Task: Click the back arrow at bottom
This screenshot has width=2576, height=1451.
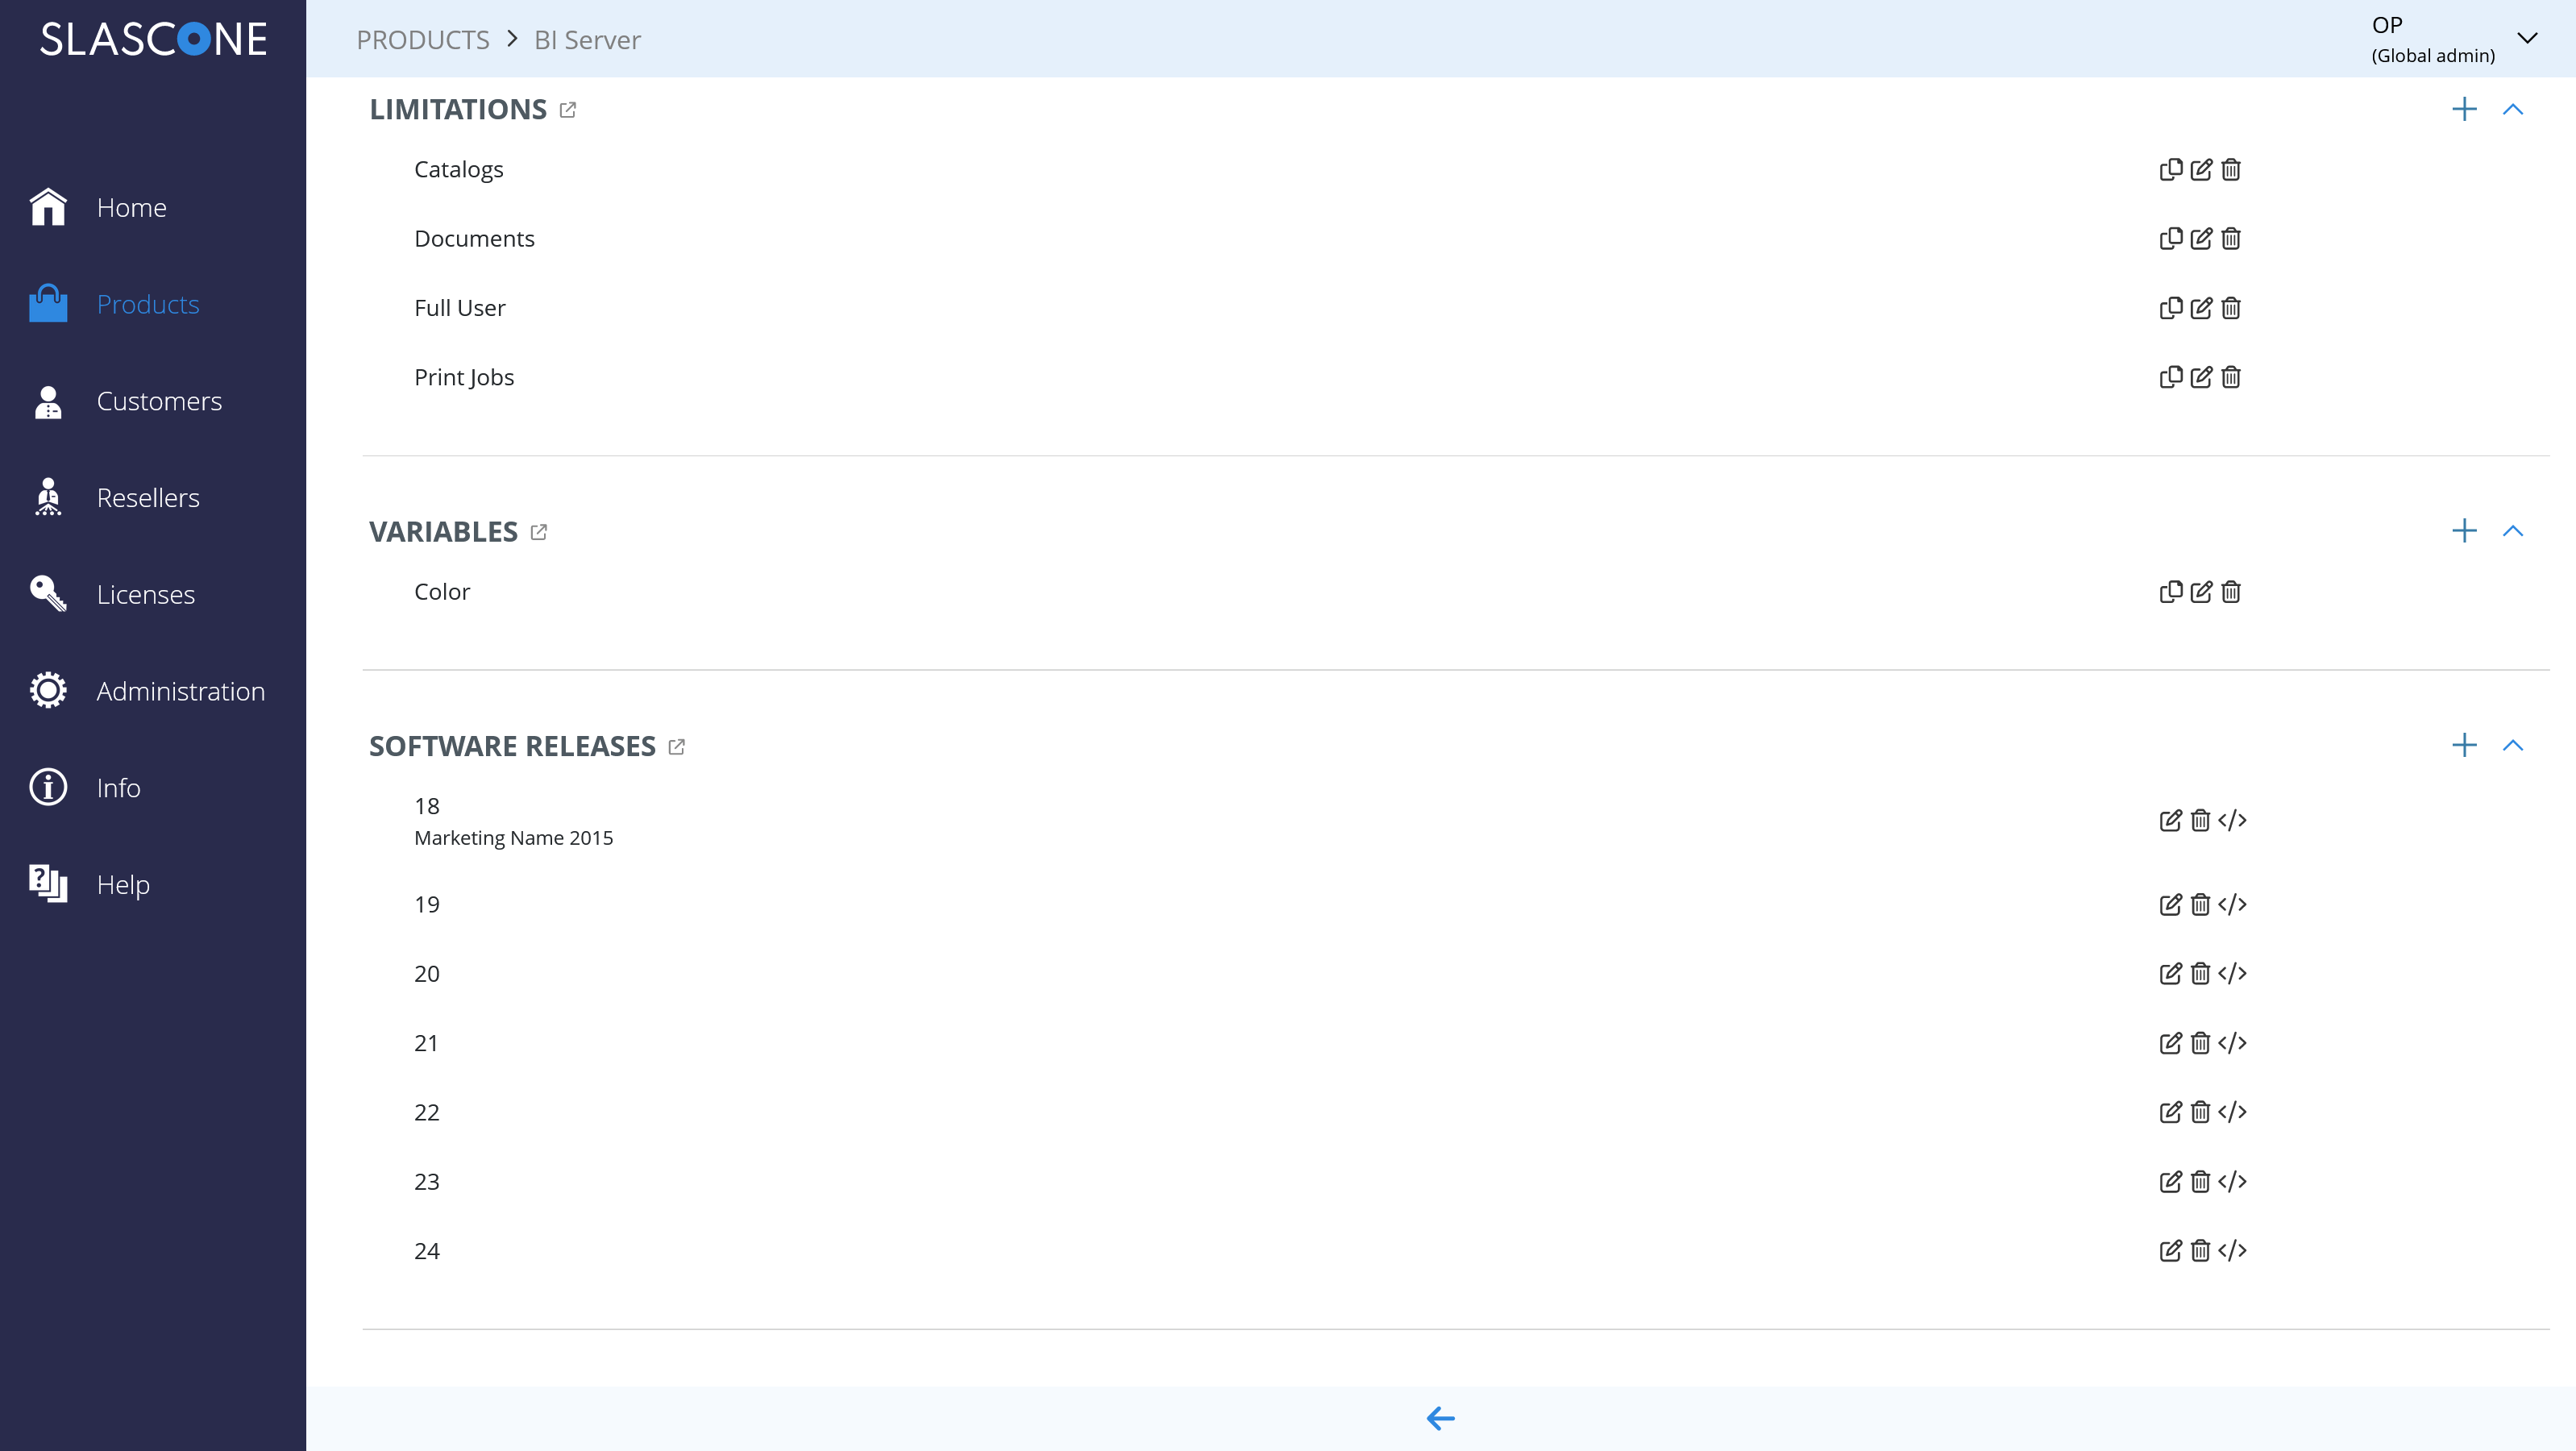Action: [1440, 1418]
